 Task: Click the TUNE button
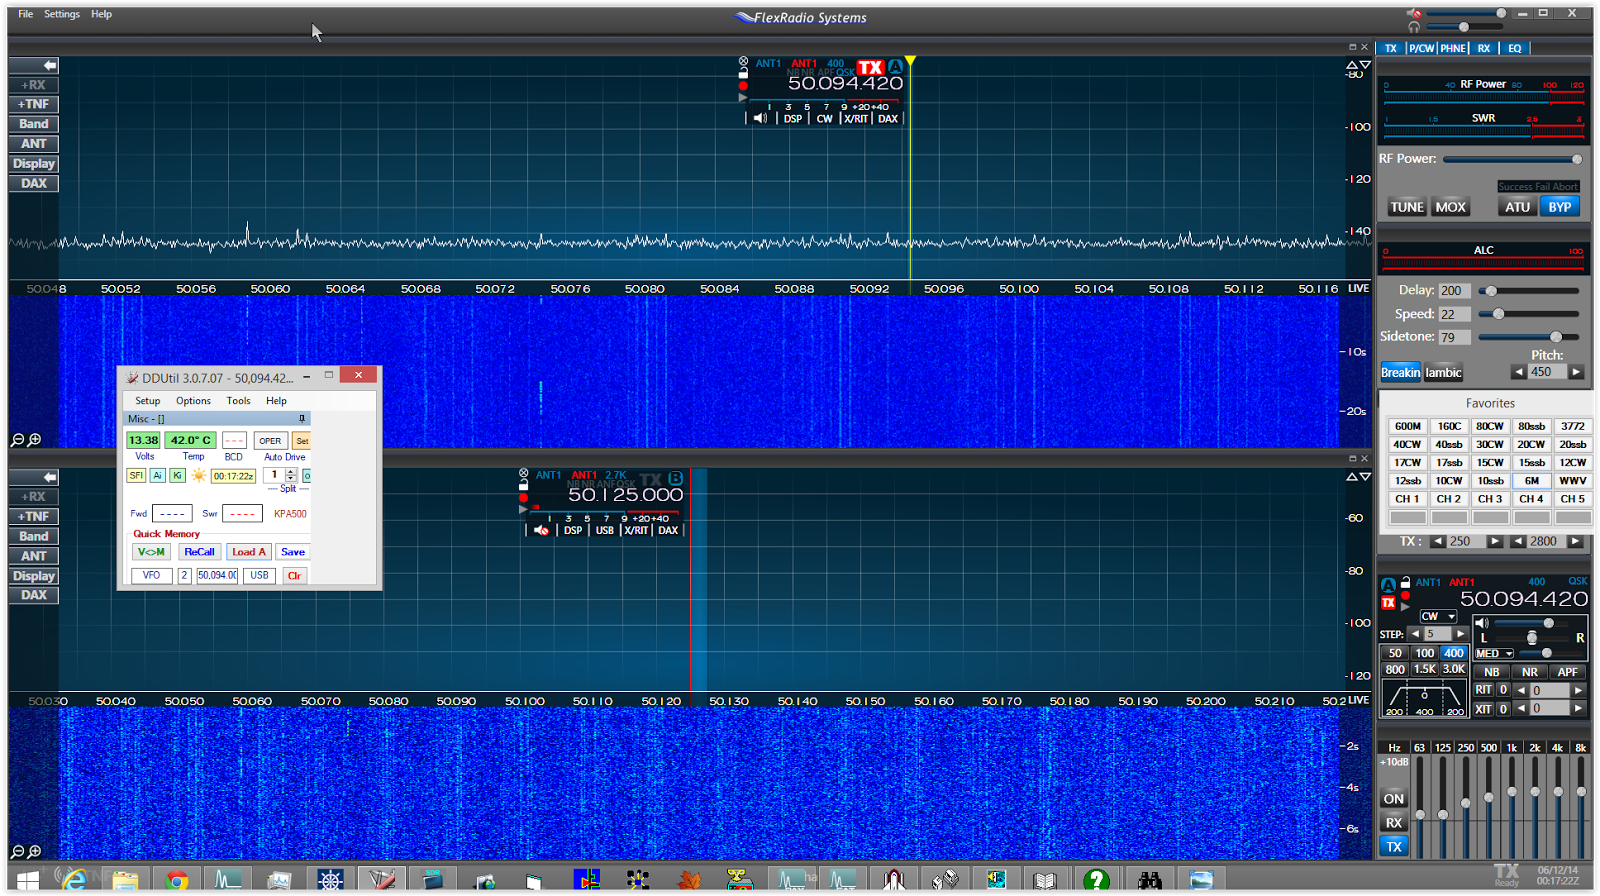click(x=1406, y=207)
